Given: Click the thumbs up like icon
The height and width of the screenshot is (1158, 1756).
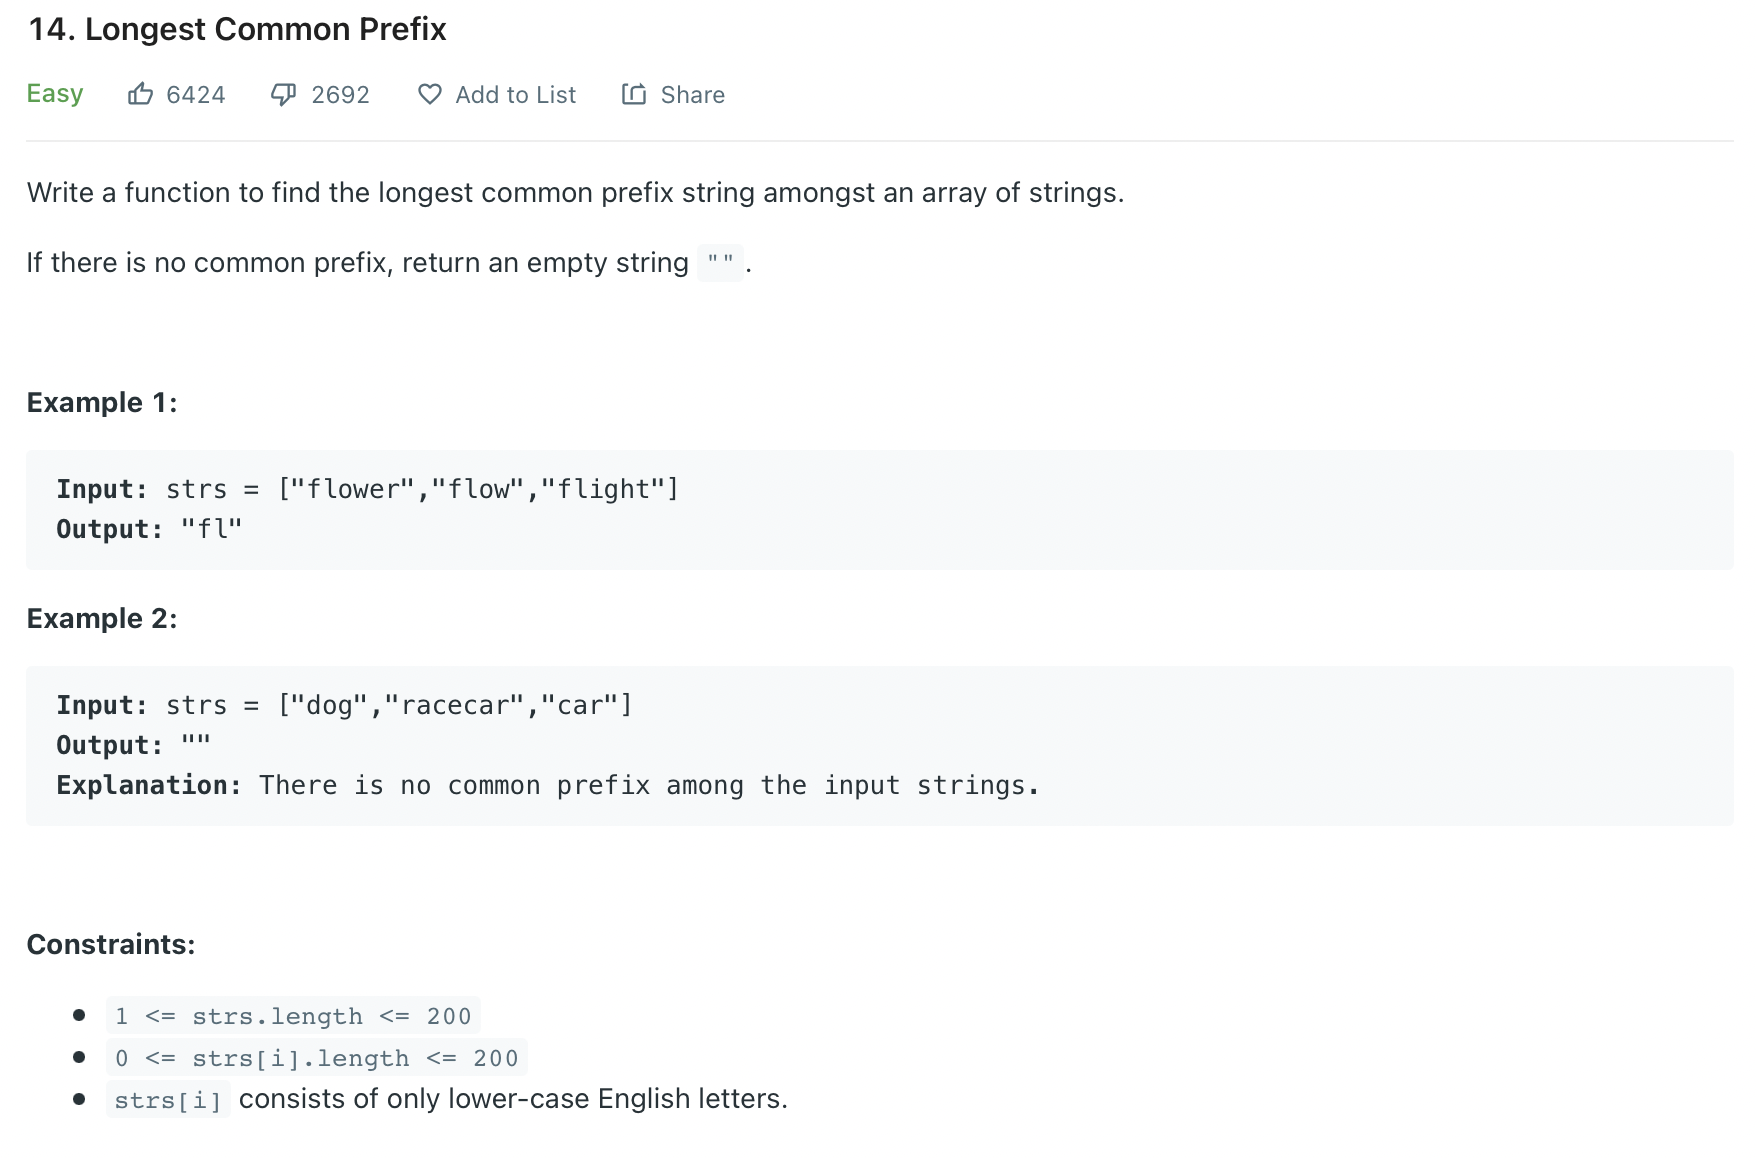Looking at the screenshot, I should pyautogui.click(x=141, y=94).
